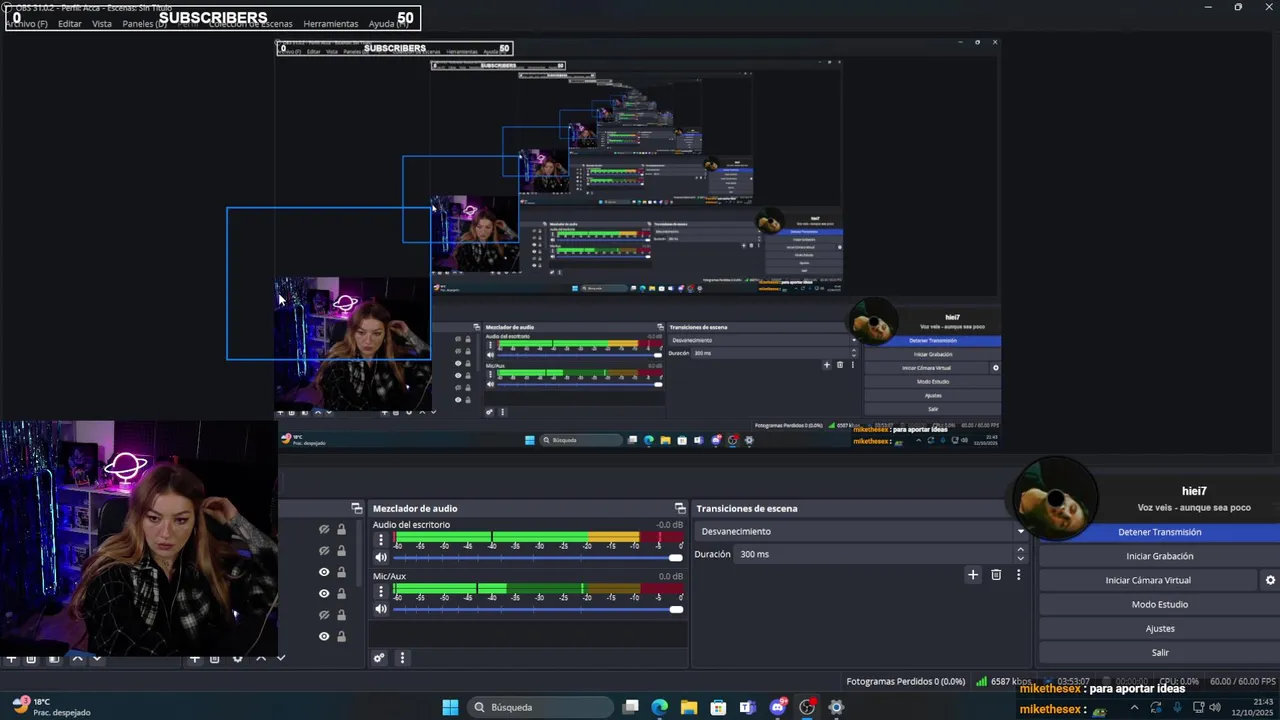1280x720 pixels.
Task: Open the weather widget showing 18°C
Action: pyautogui.click(x=50, y=707)
